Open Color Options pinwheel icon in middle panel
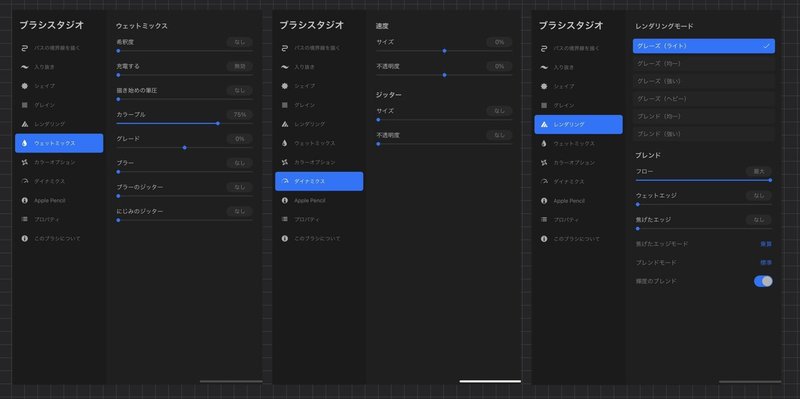This screenshot has width=800, height=399. 285,162
